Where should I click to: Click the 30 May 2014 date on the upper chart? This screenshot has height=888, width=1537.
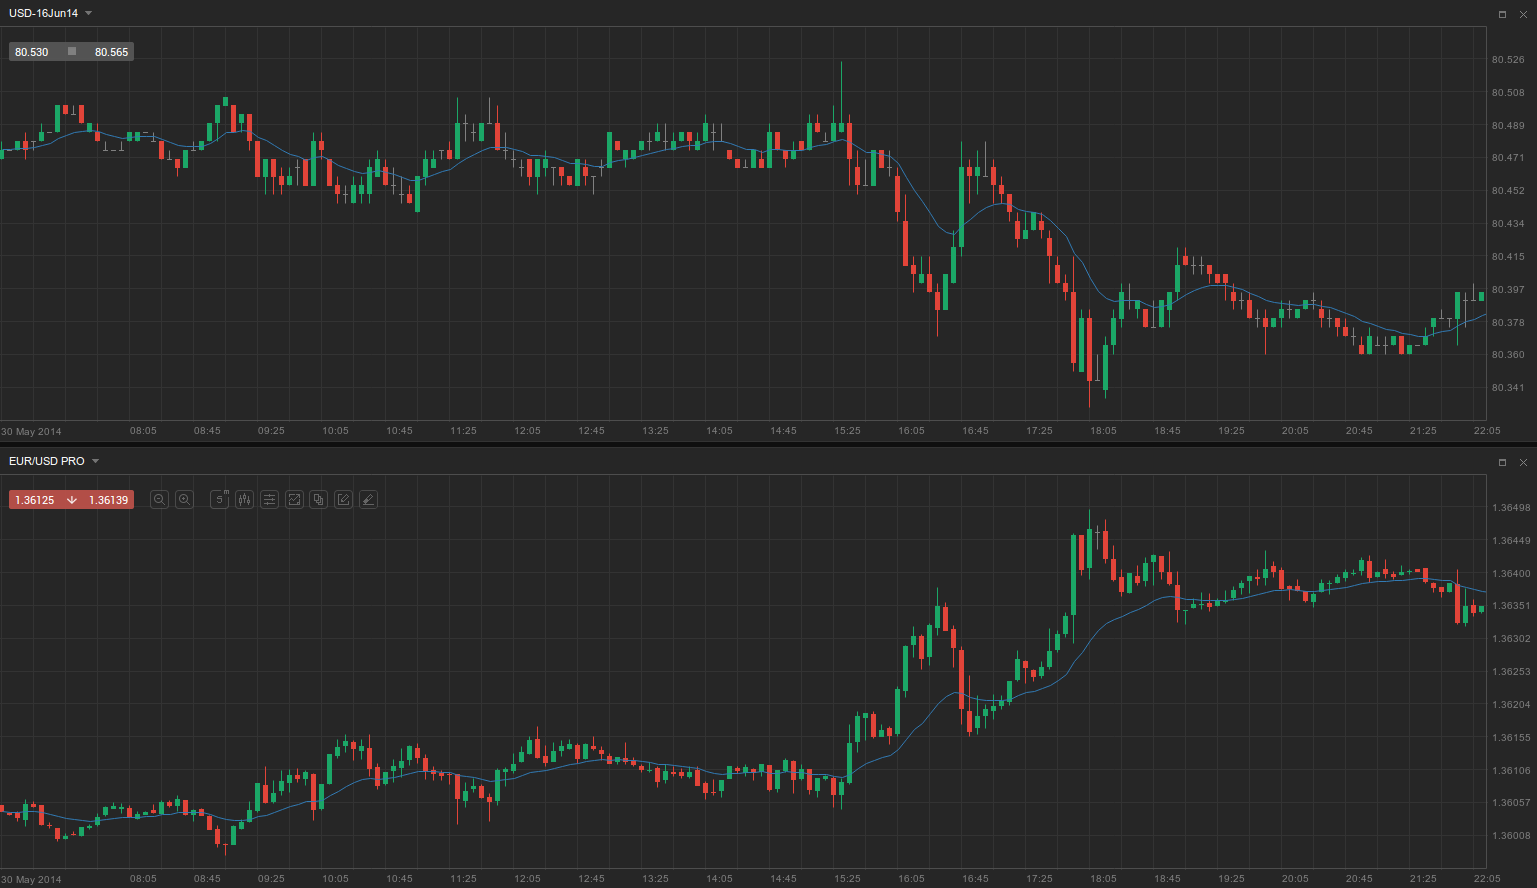(31, 432)
